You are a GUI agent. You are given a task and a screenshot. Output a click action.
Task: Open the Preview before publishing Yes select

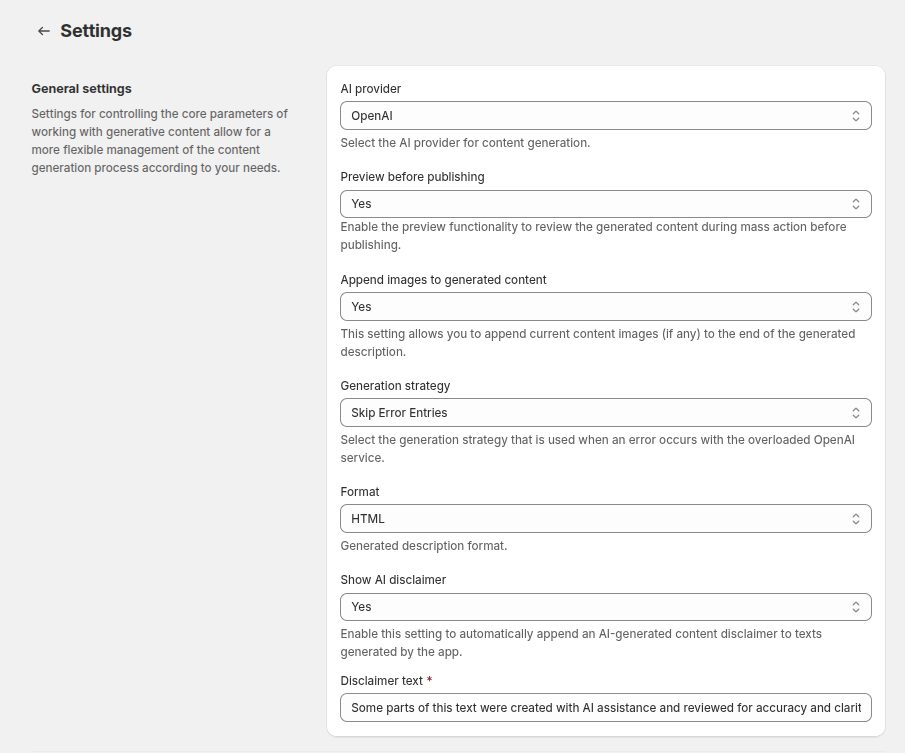(605, 204)
